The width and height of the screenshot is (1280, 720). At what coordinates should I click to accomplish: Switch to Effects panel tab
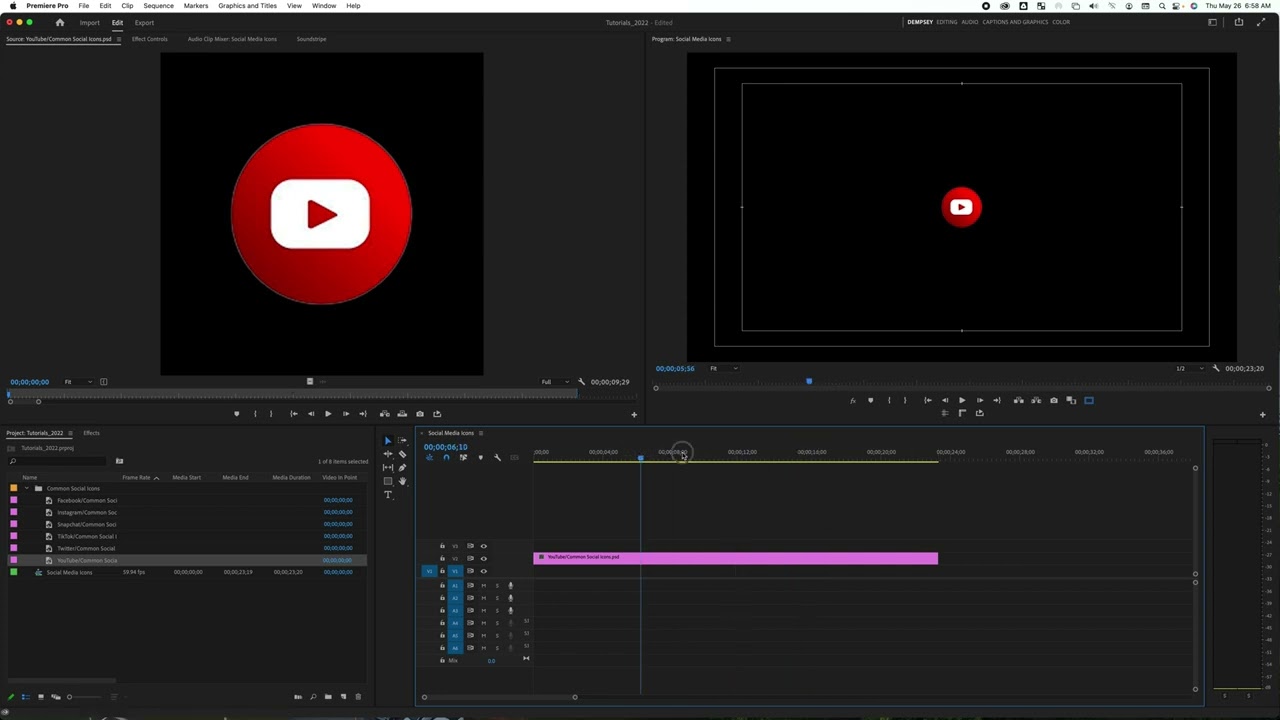91,433
